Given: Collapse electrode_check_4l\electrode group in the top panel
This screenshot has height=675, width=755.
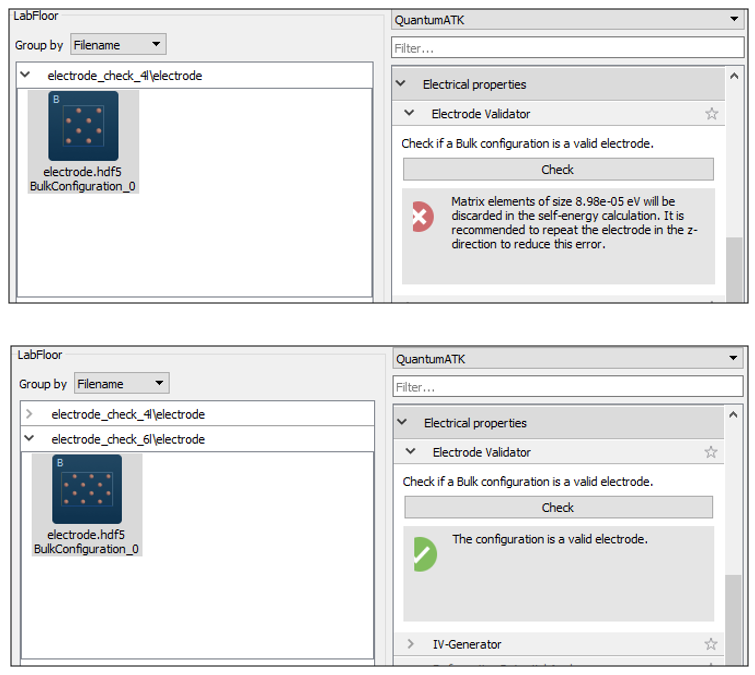Looking at the screenshot, I should point(25,75).
